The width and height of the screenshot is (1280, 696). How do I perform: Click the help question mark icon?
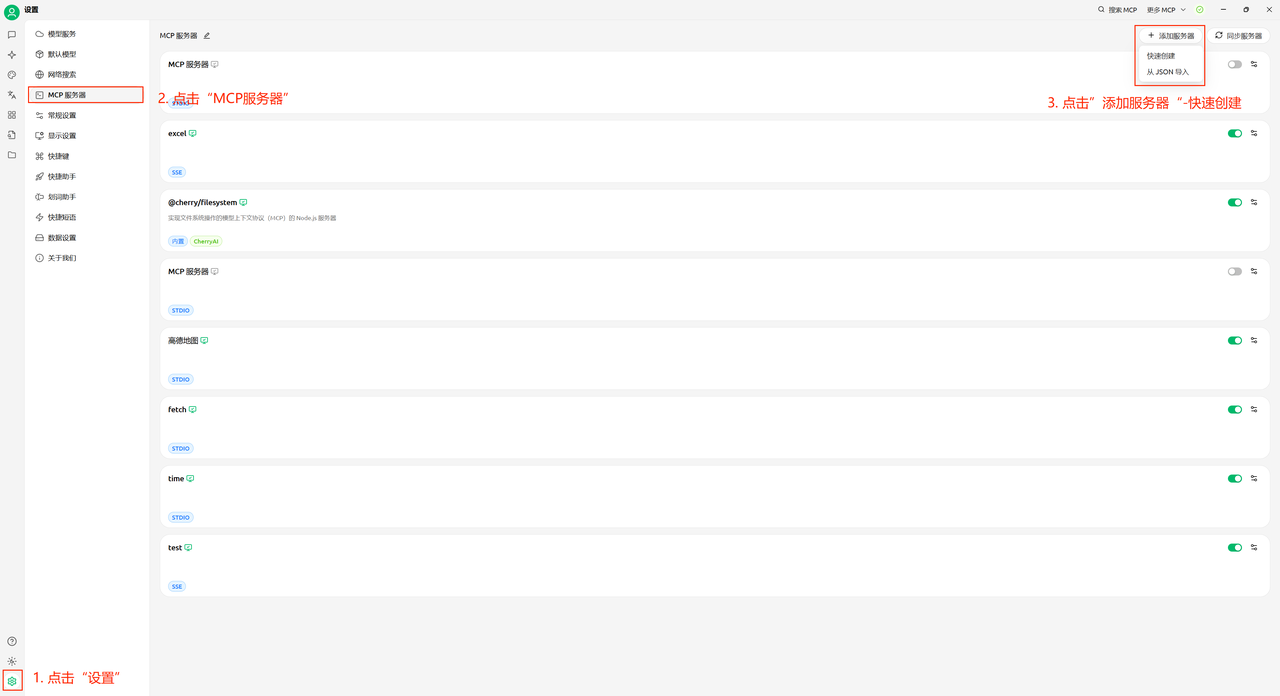coord(12,641)
